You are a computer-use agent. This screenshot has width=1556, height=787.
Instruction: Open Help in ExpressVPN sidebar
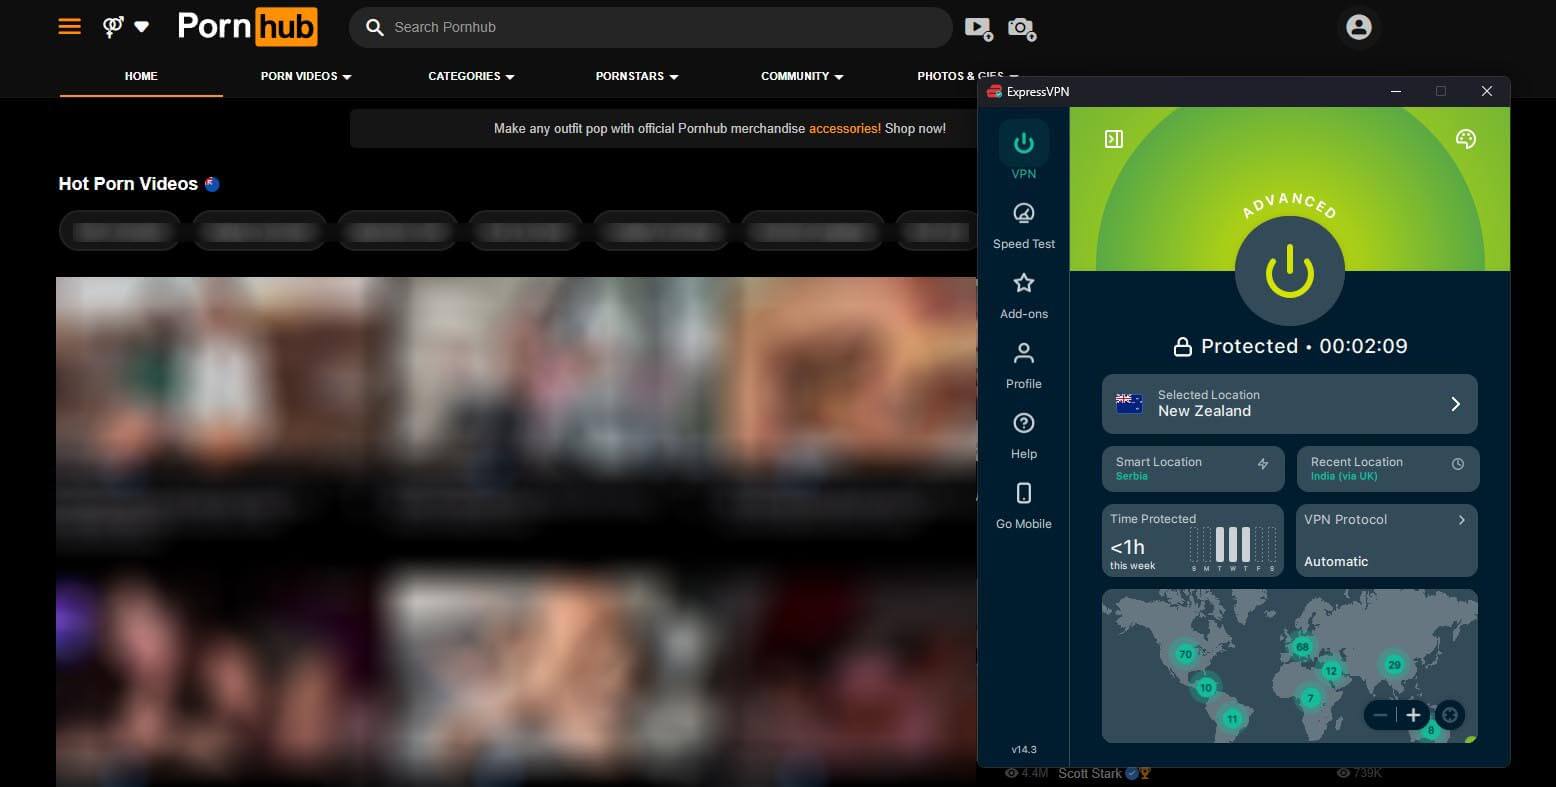pyautogui.click(x=1024, y=436)
